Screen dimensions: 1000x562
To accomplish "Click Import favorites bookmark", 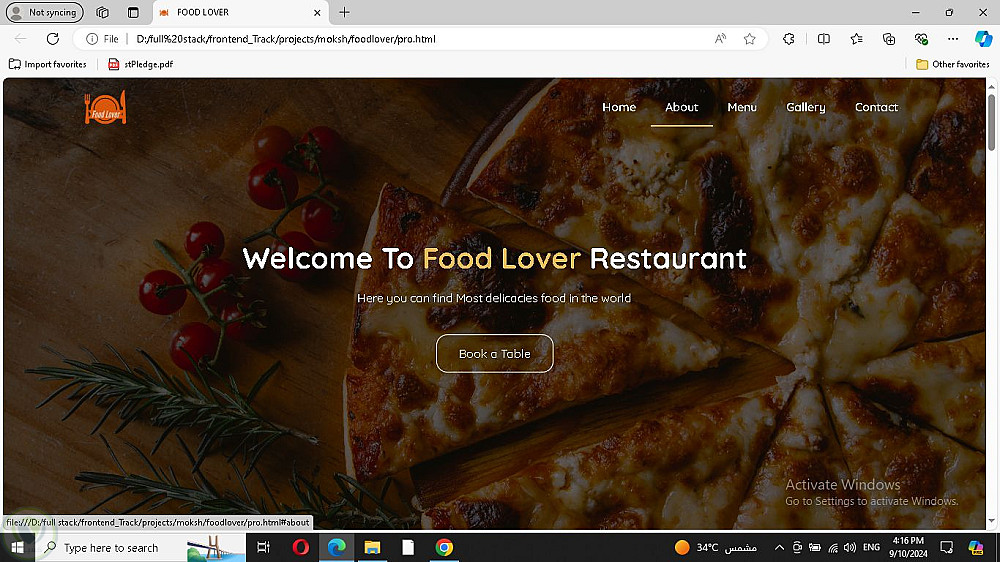I will (47, 64).
